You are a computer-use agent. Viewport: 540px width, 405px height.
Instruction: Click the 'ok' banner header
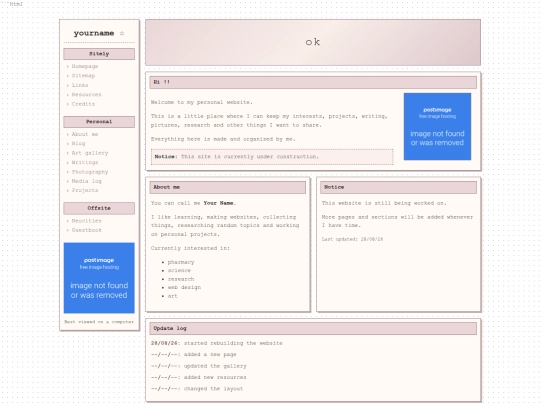(x=313, y=42)
